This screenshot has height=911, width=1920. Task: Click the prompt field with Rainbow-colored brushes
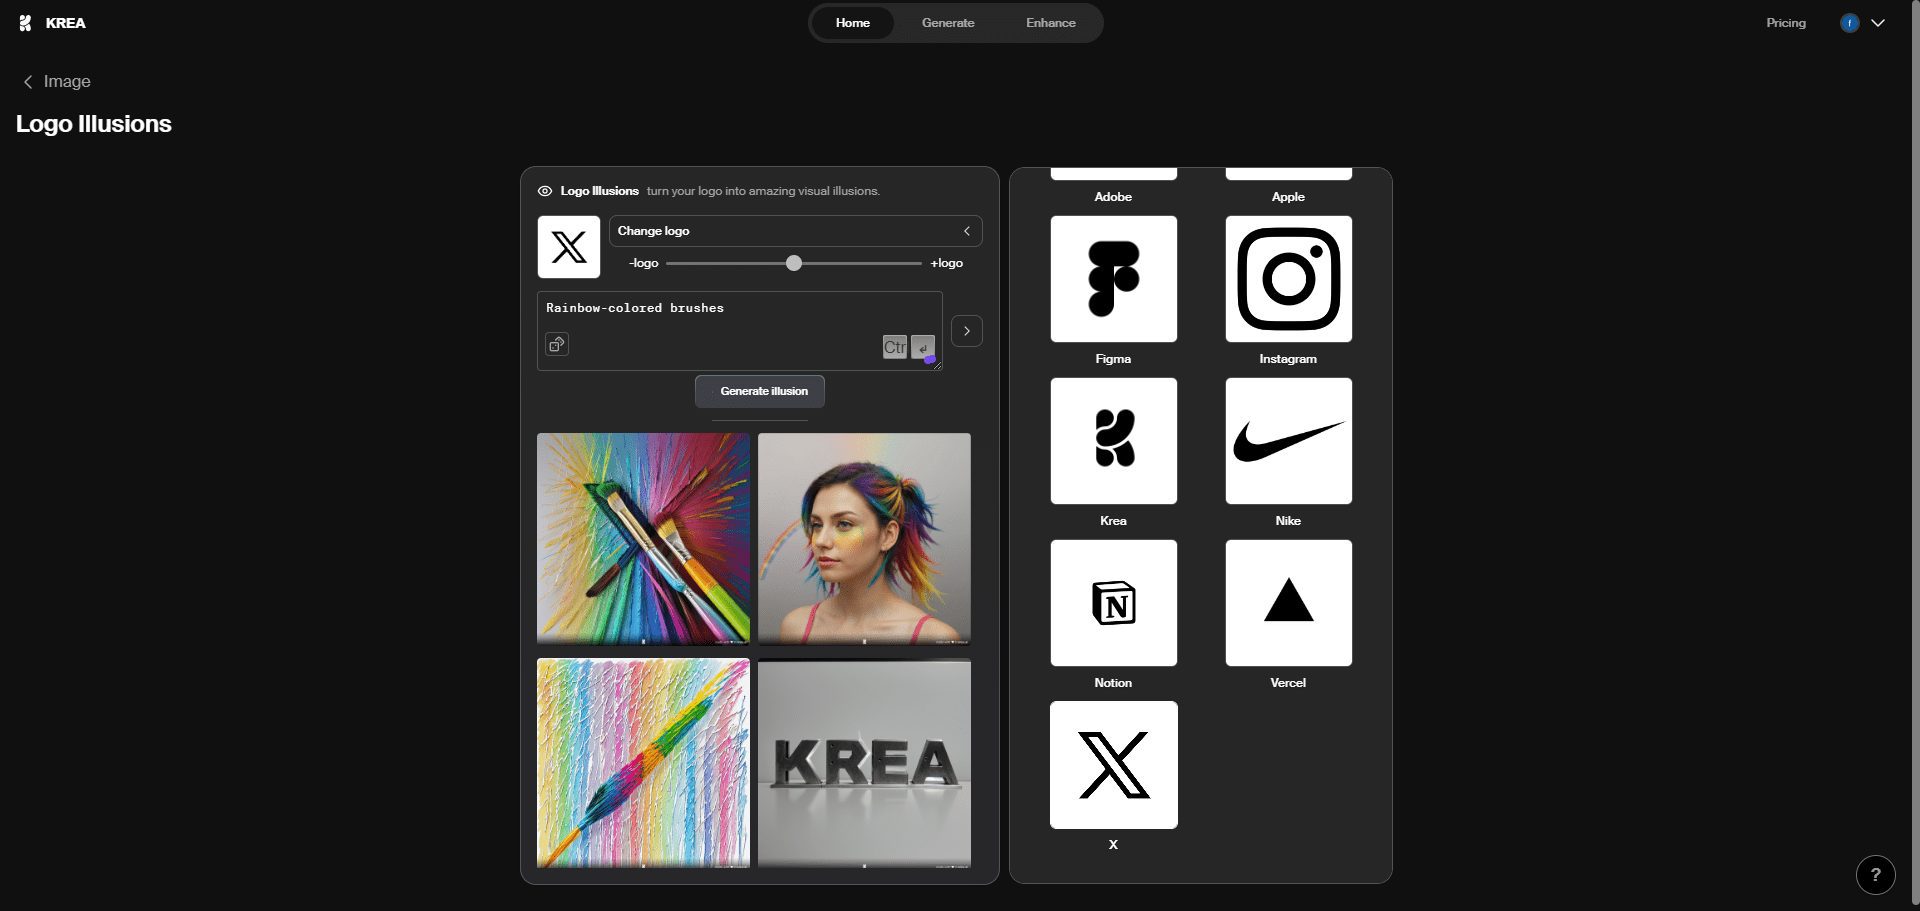pos(739,330)
